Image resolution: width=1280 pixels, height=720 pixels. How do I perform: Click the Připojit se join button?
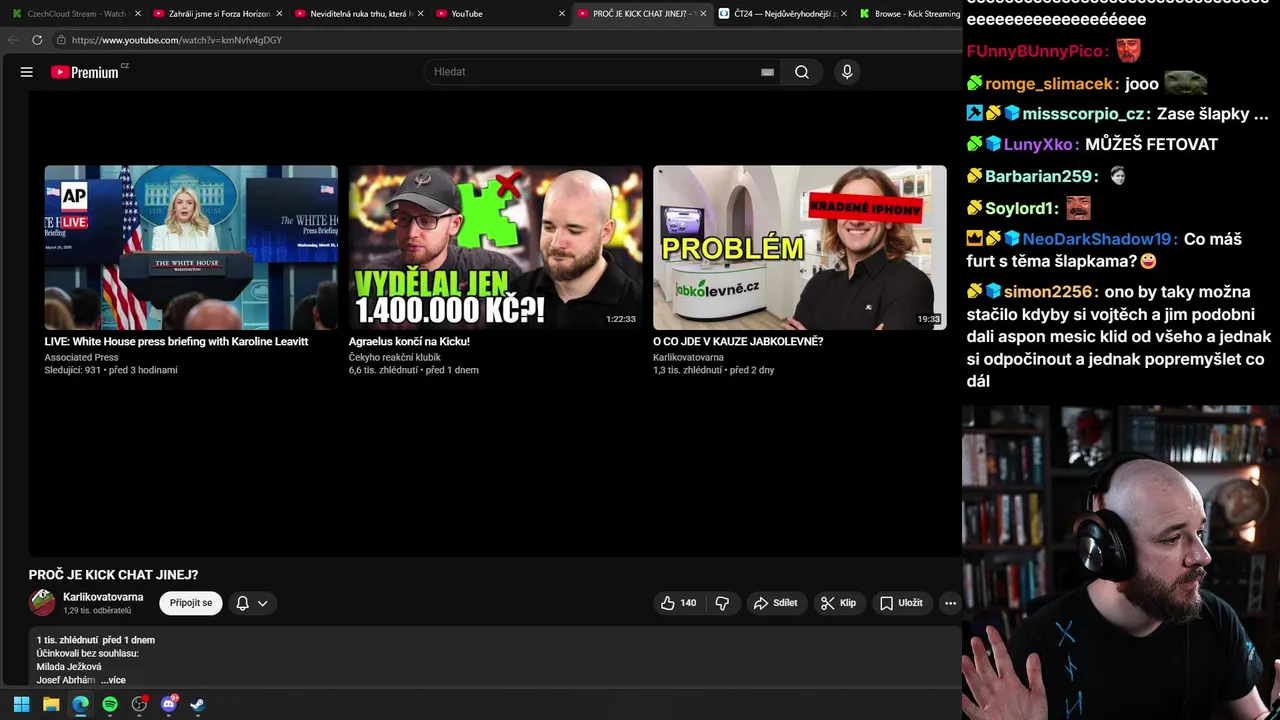(x=191, y=603)
